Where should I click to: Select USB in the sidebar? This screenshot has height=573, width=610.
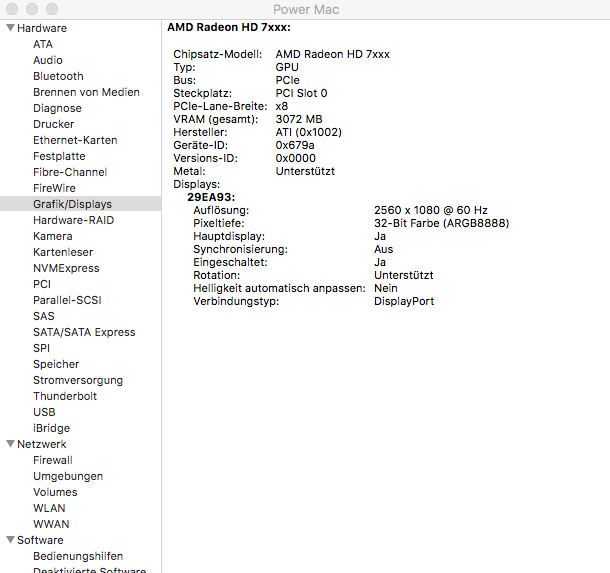tap(44, 412)
